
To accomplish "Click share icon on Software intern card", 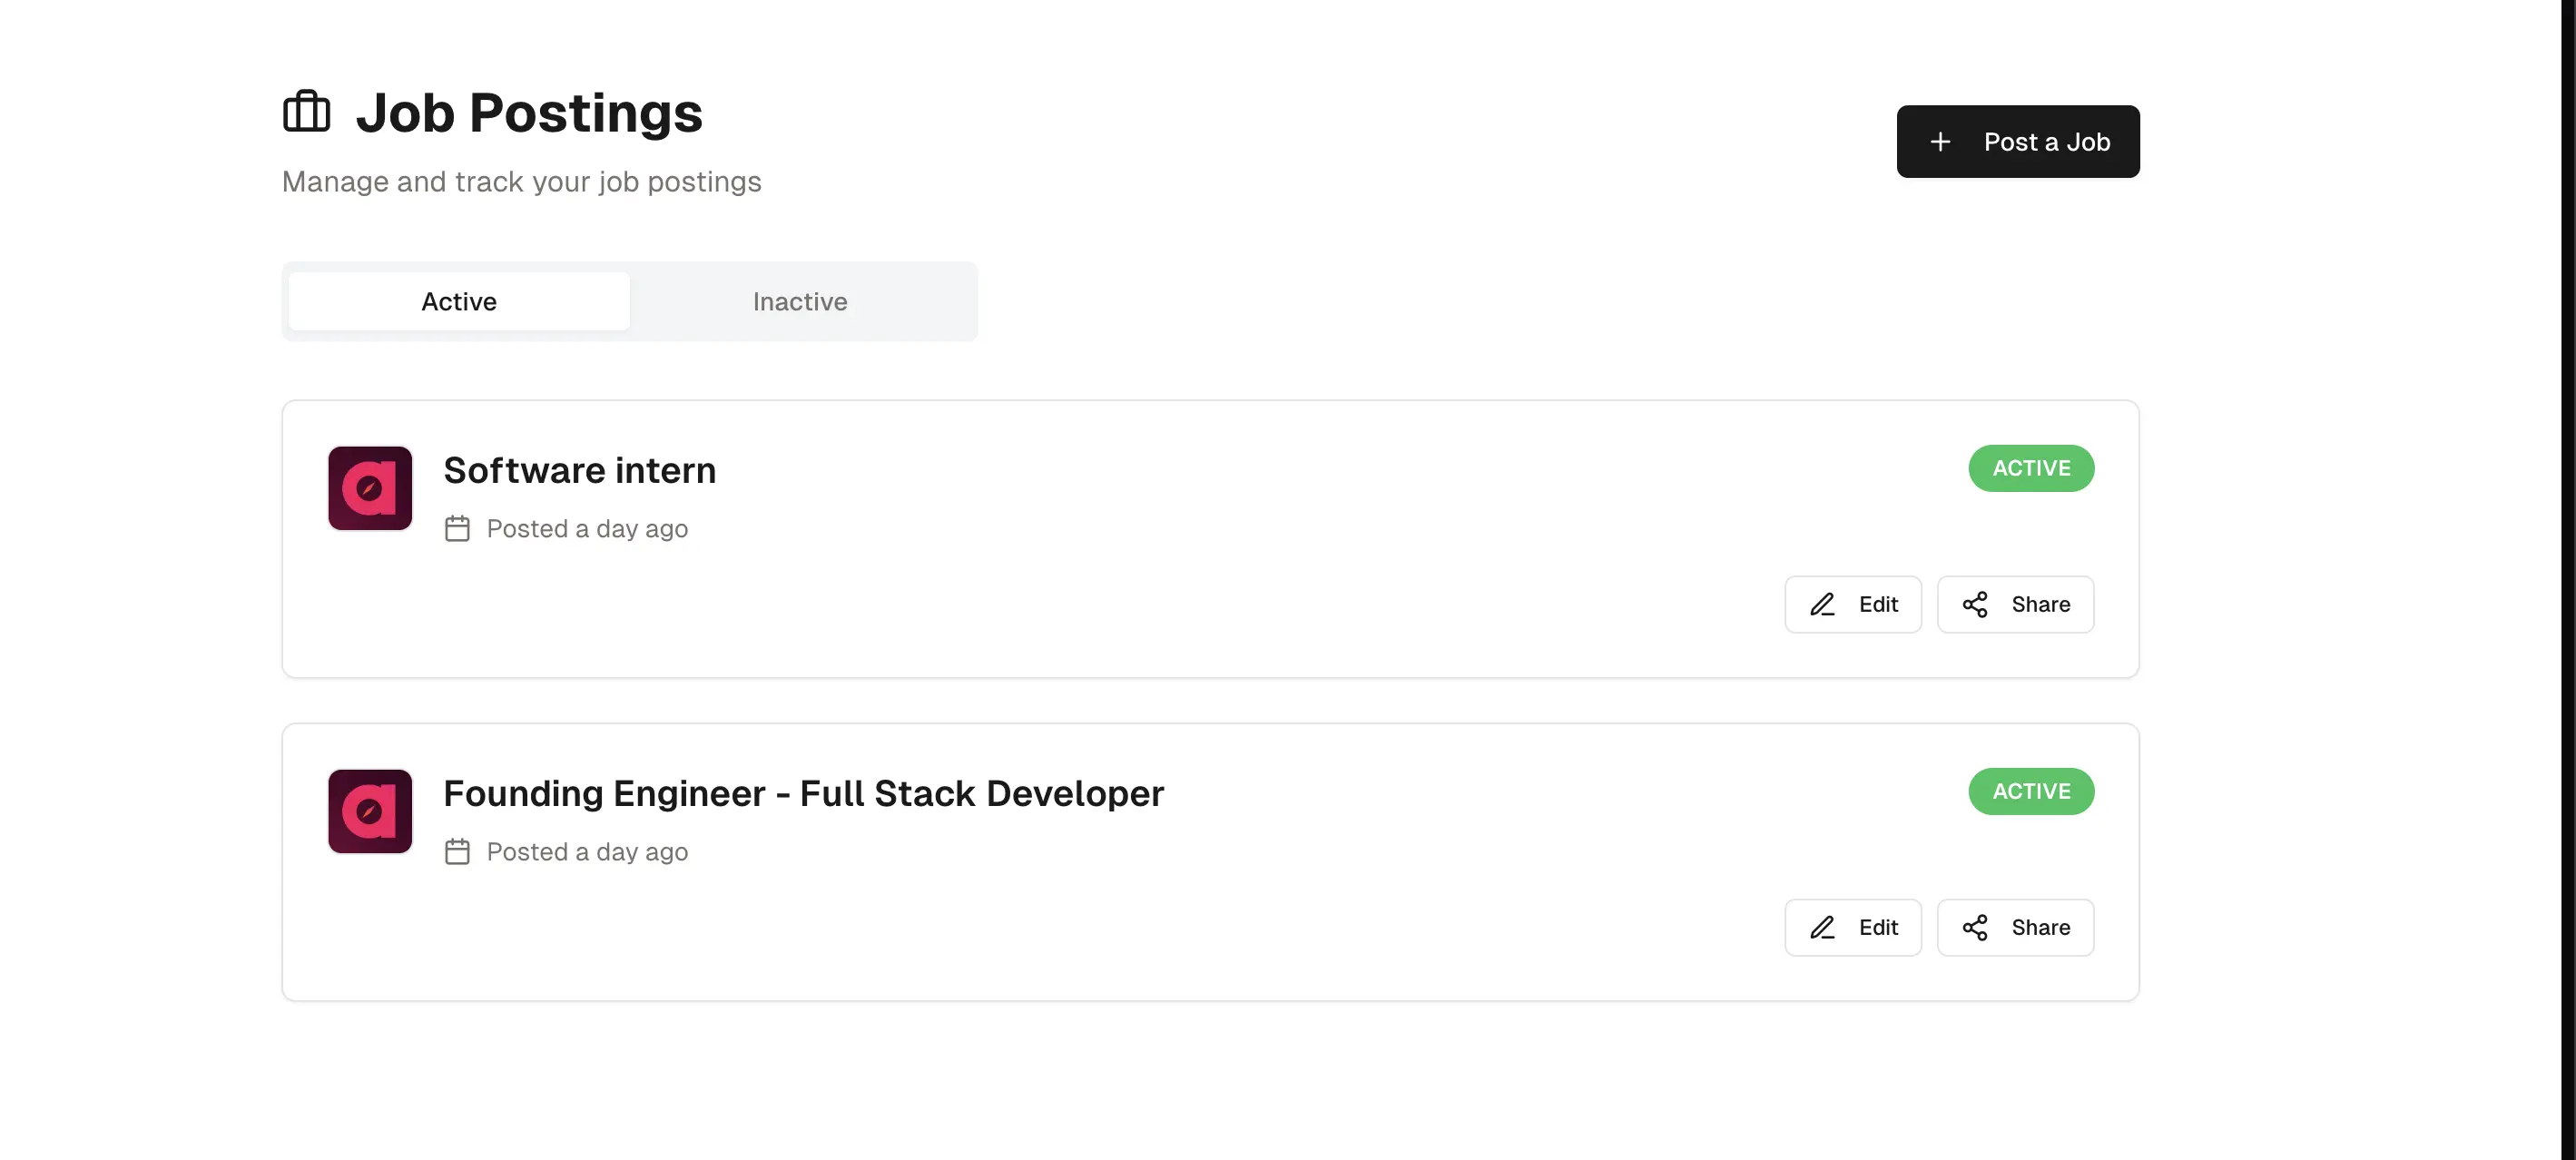I will [x=1974, y=605].
